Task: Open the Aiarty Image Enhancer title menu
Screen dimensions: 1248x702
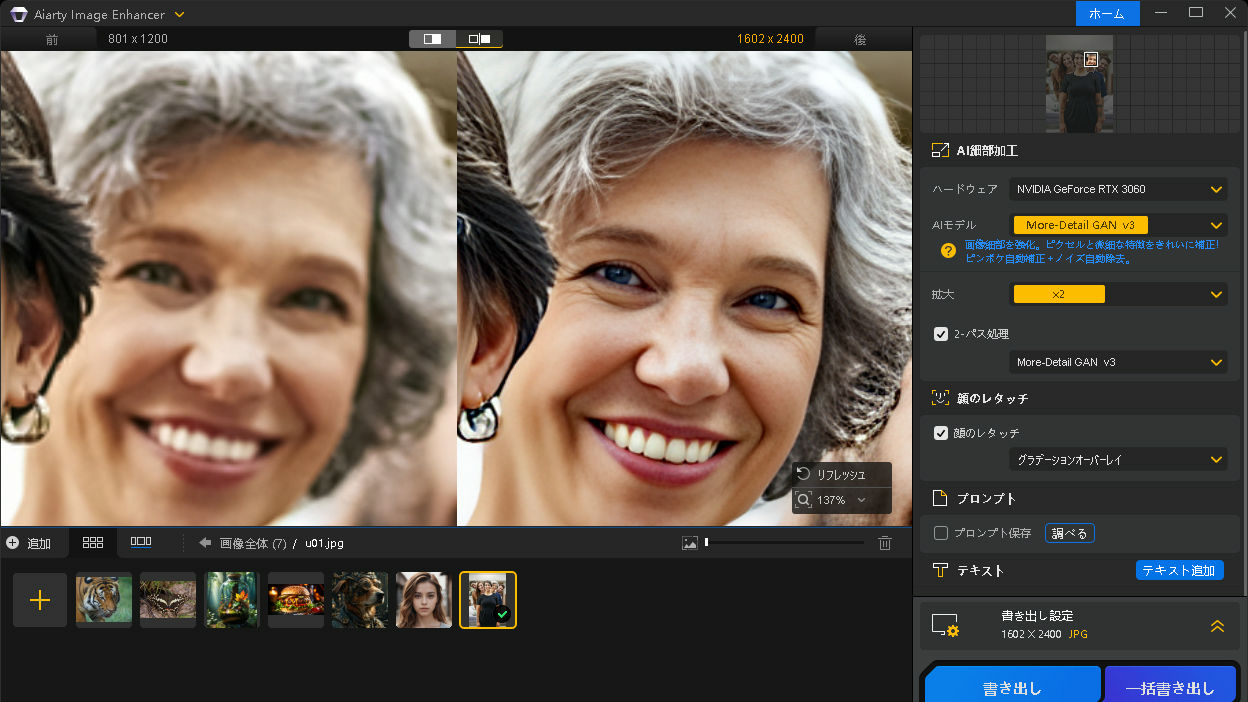Action: coord(179,14)
